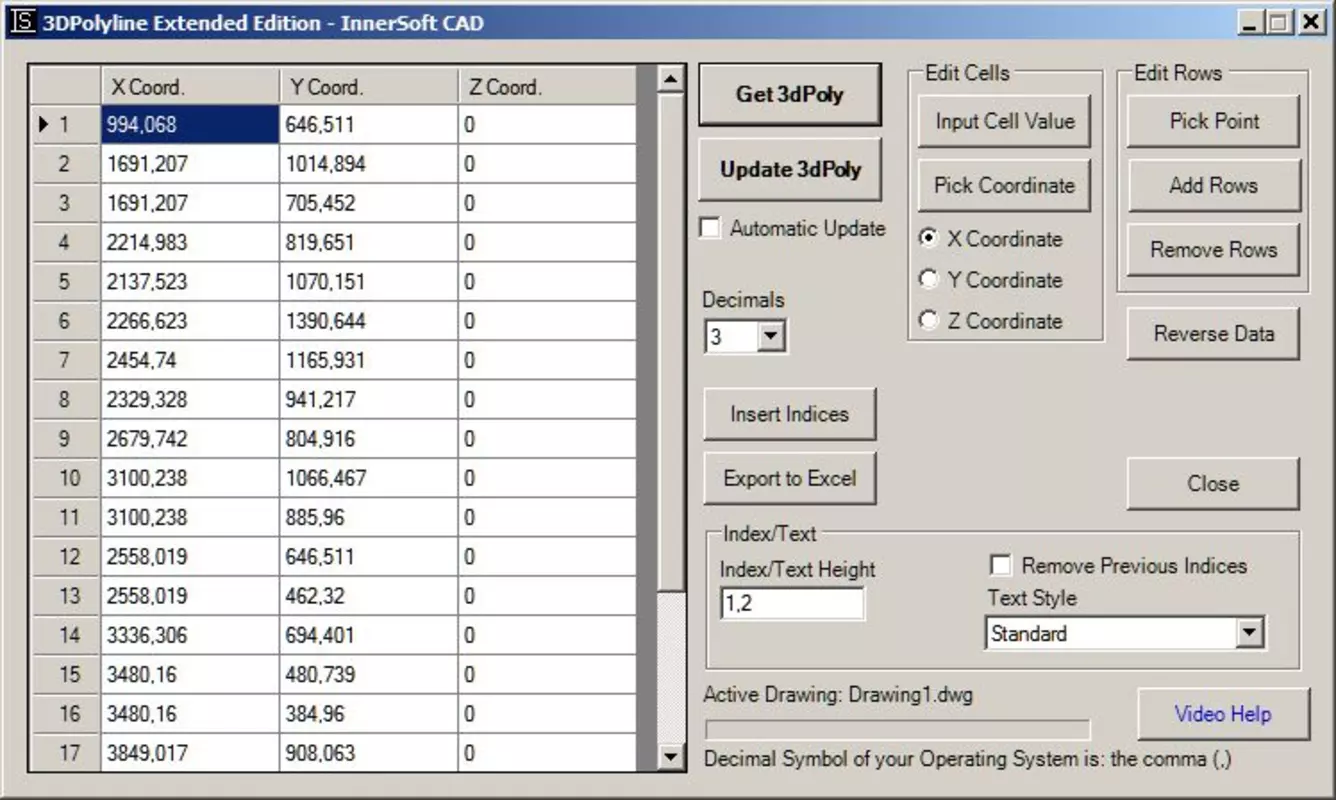Maximize the 3DPolyline window
Image resolution: width=1336 pixels, height=800 pixels.
pos(1280,22)
